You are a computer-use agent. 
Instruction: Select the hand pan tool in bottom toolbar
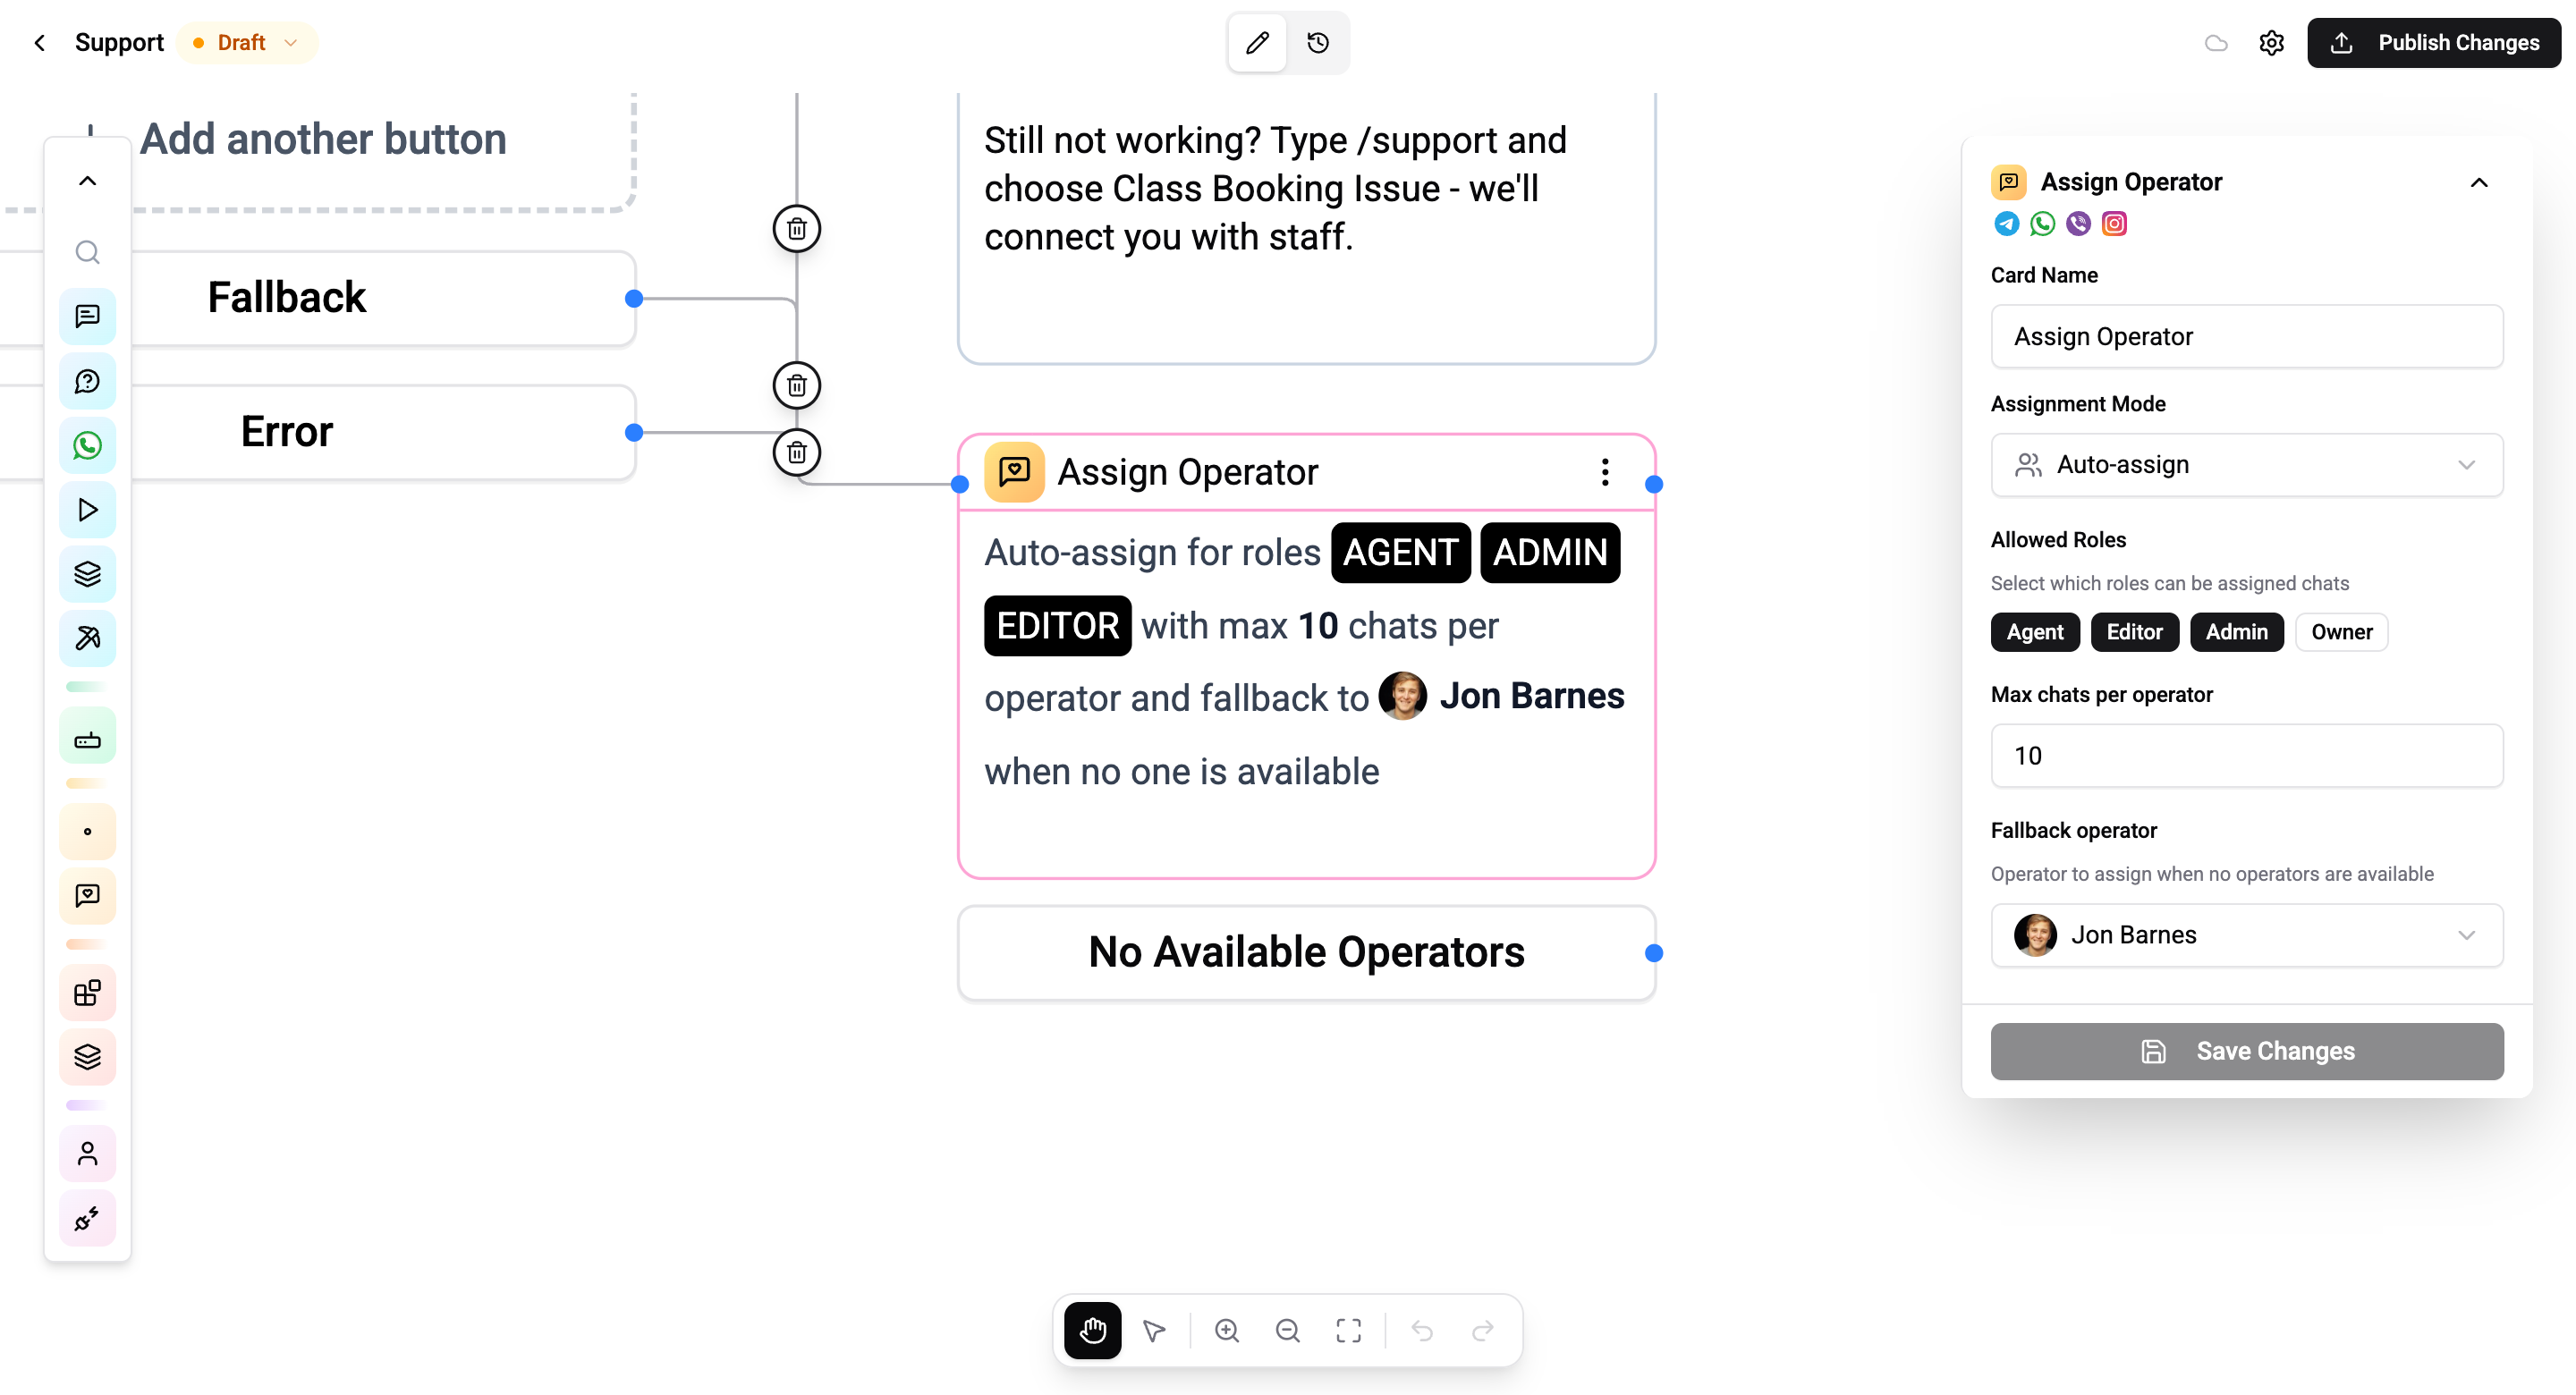[1092, 1330]
